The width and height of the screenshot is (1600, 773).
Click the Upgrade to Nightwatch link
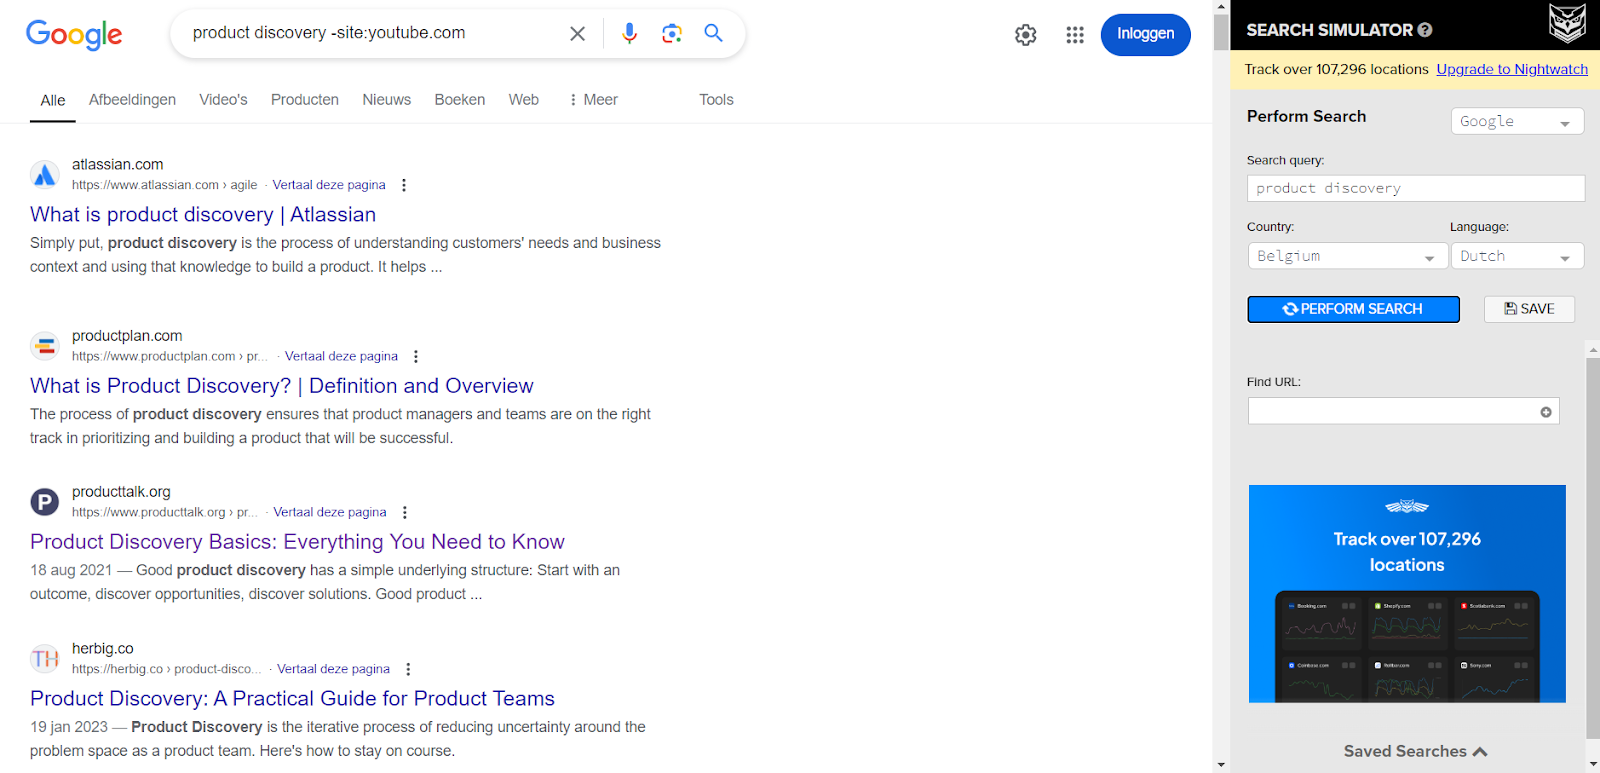(1511, 69)
